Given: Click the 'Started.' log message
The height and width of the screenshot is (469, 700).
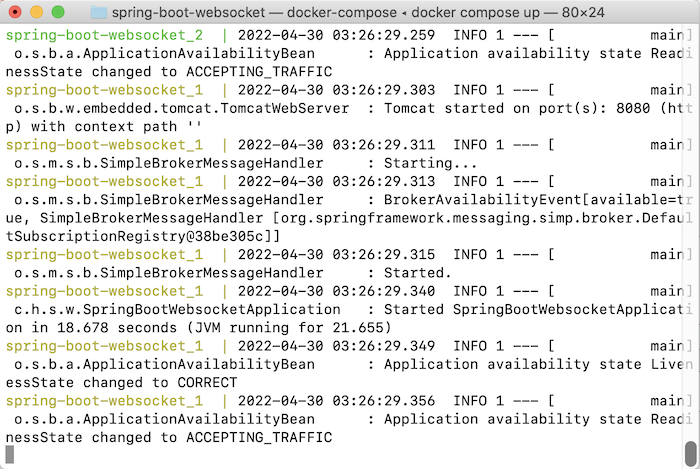Looking at the screenshot, I should pyautogui.click(x=417, y=273).
